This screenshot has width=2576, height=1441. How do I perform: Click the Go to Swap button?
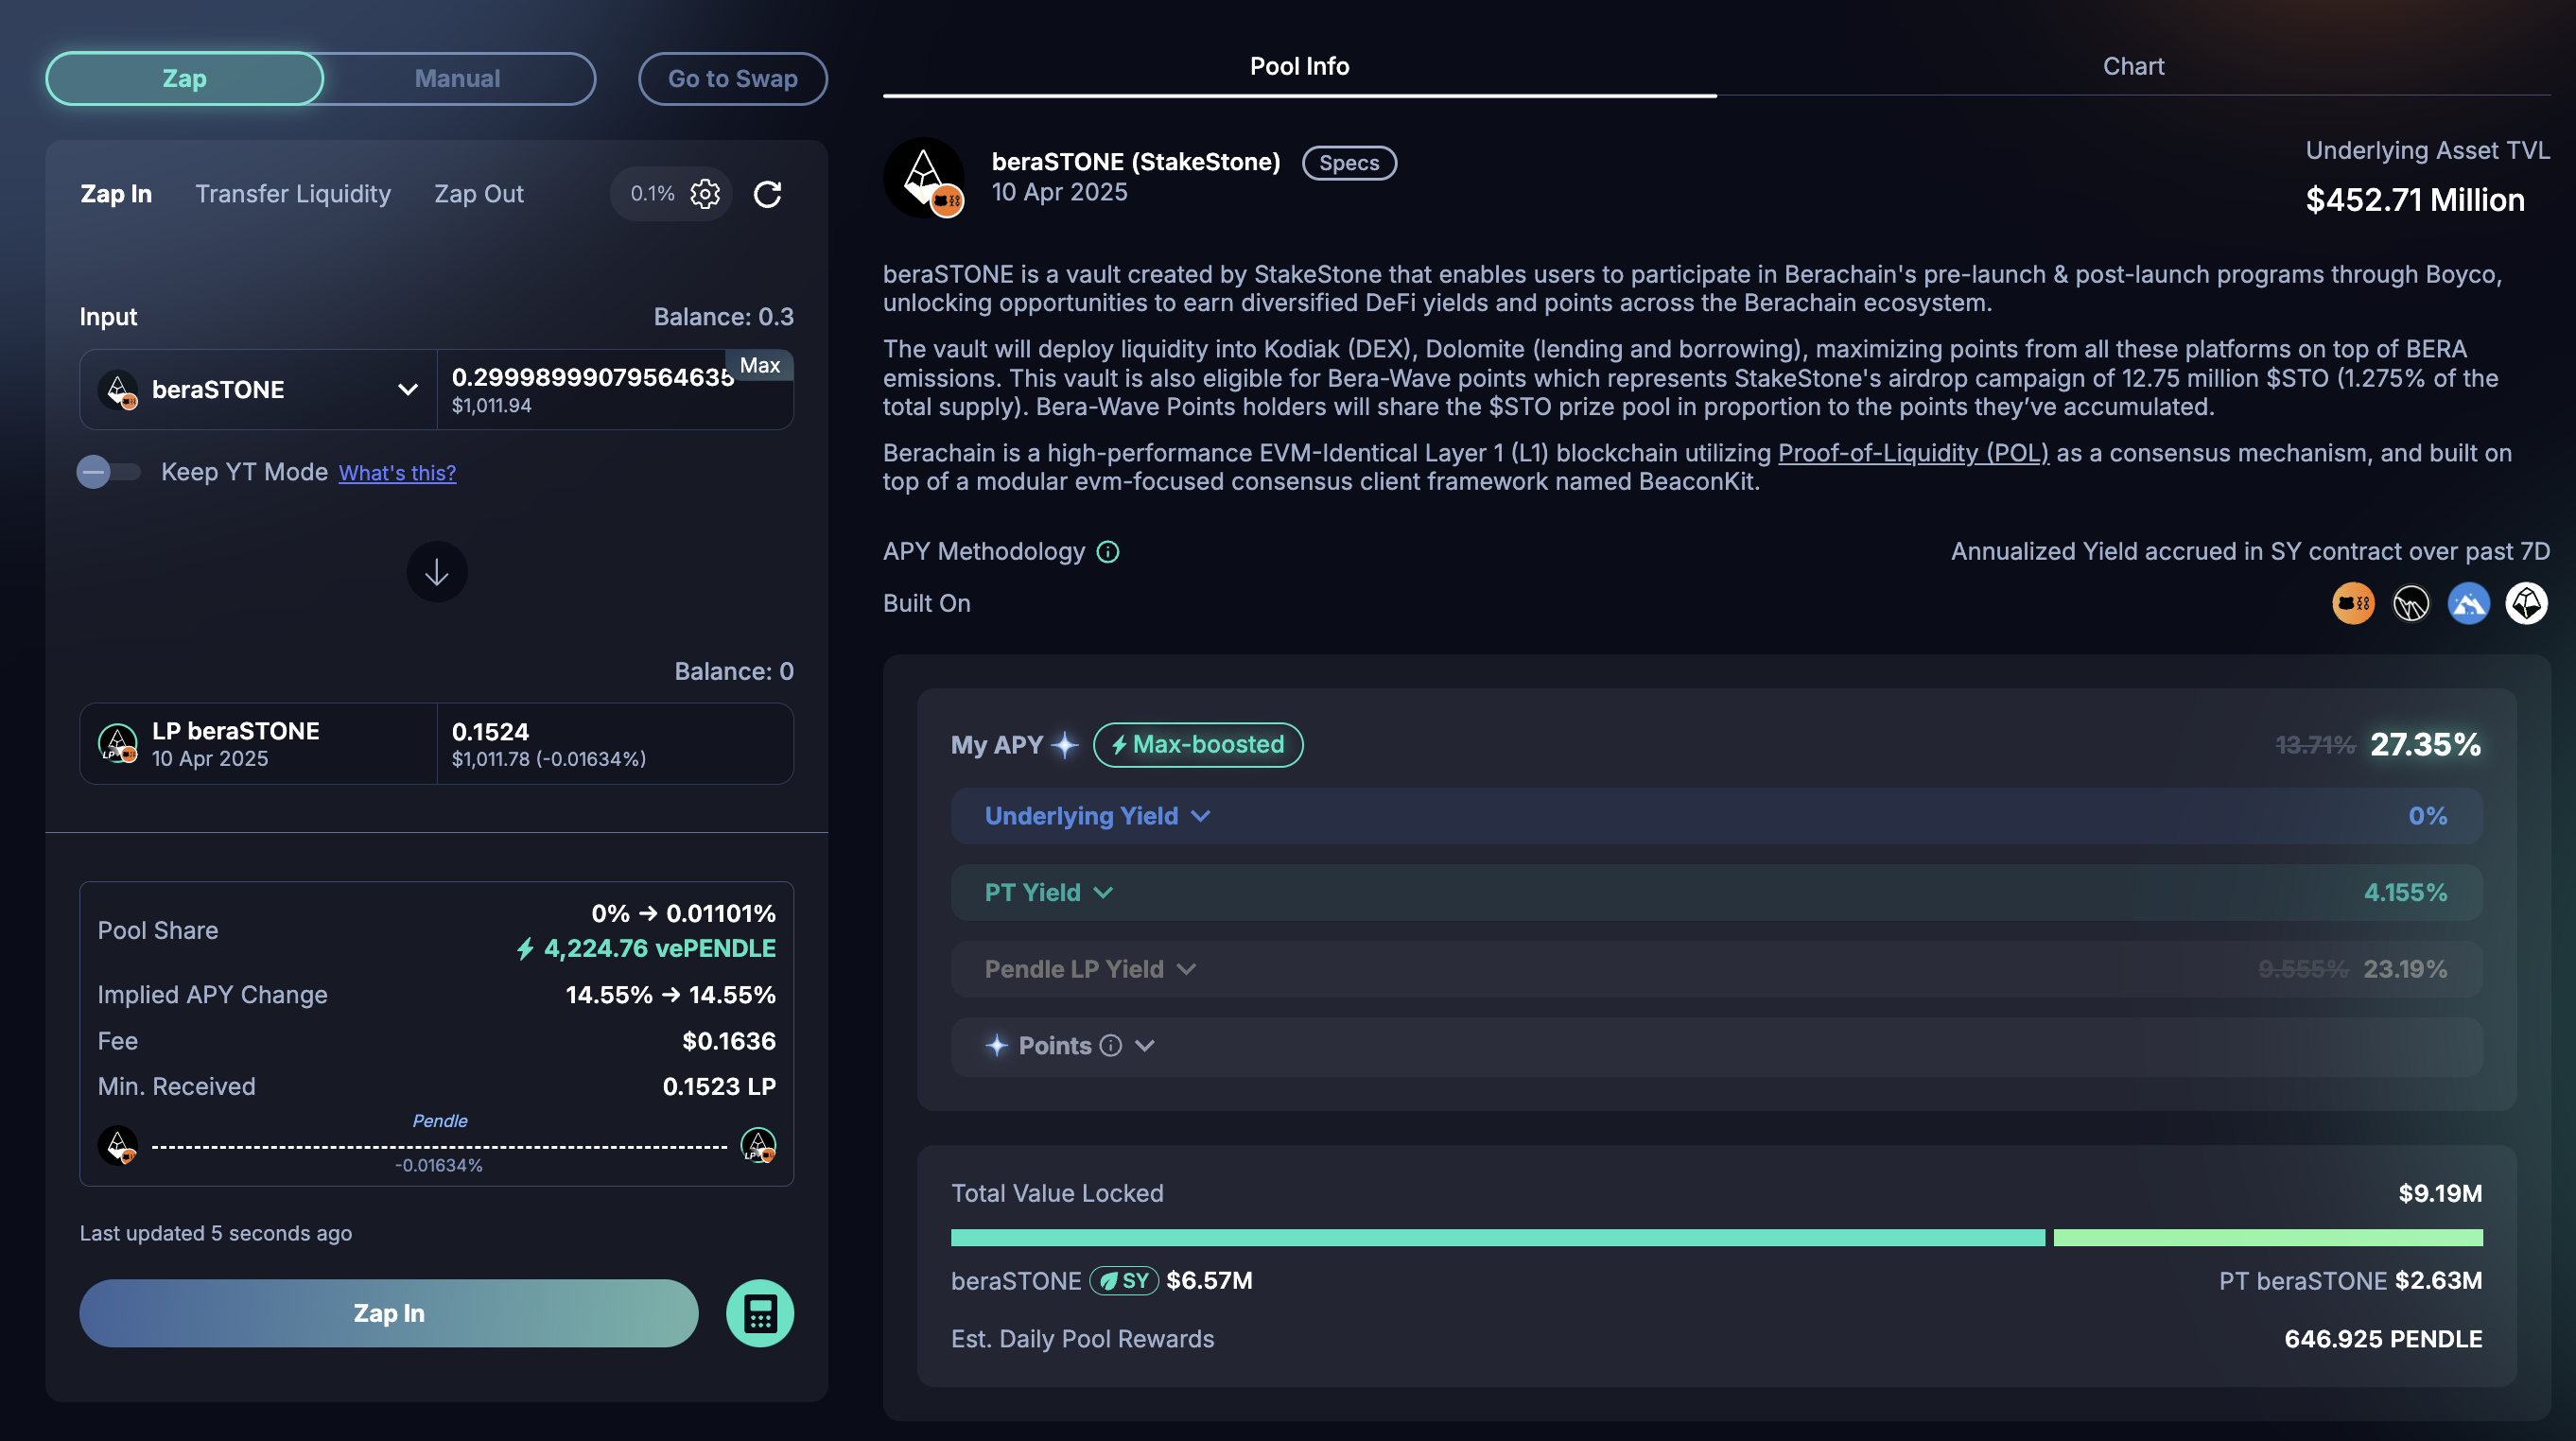click(x=732, y=79)
